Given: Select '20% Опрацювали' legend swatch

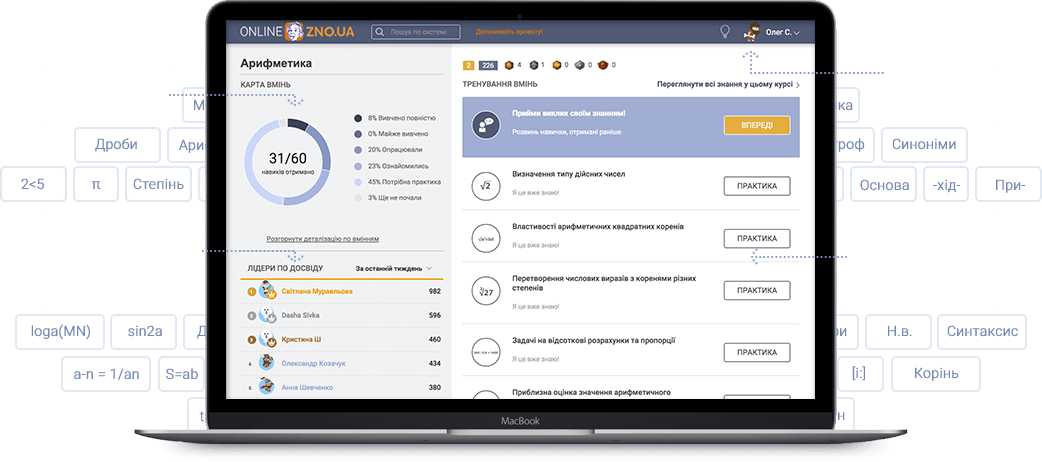Looking at the screenshot, I should [358, 150].
